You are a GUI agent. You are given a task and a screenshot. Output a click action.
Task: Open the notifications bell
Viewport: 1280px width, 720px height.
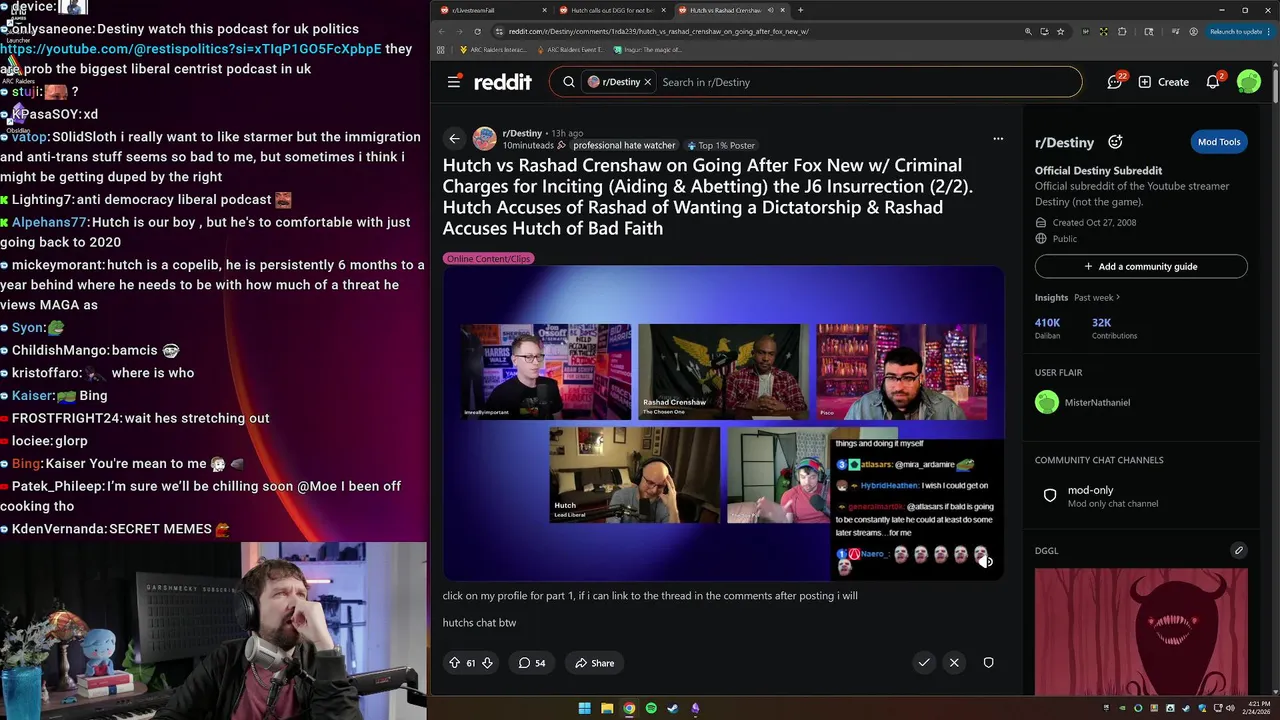pyautogui.click(x=1213, y=82)
